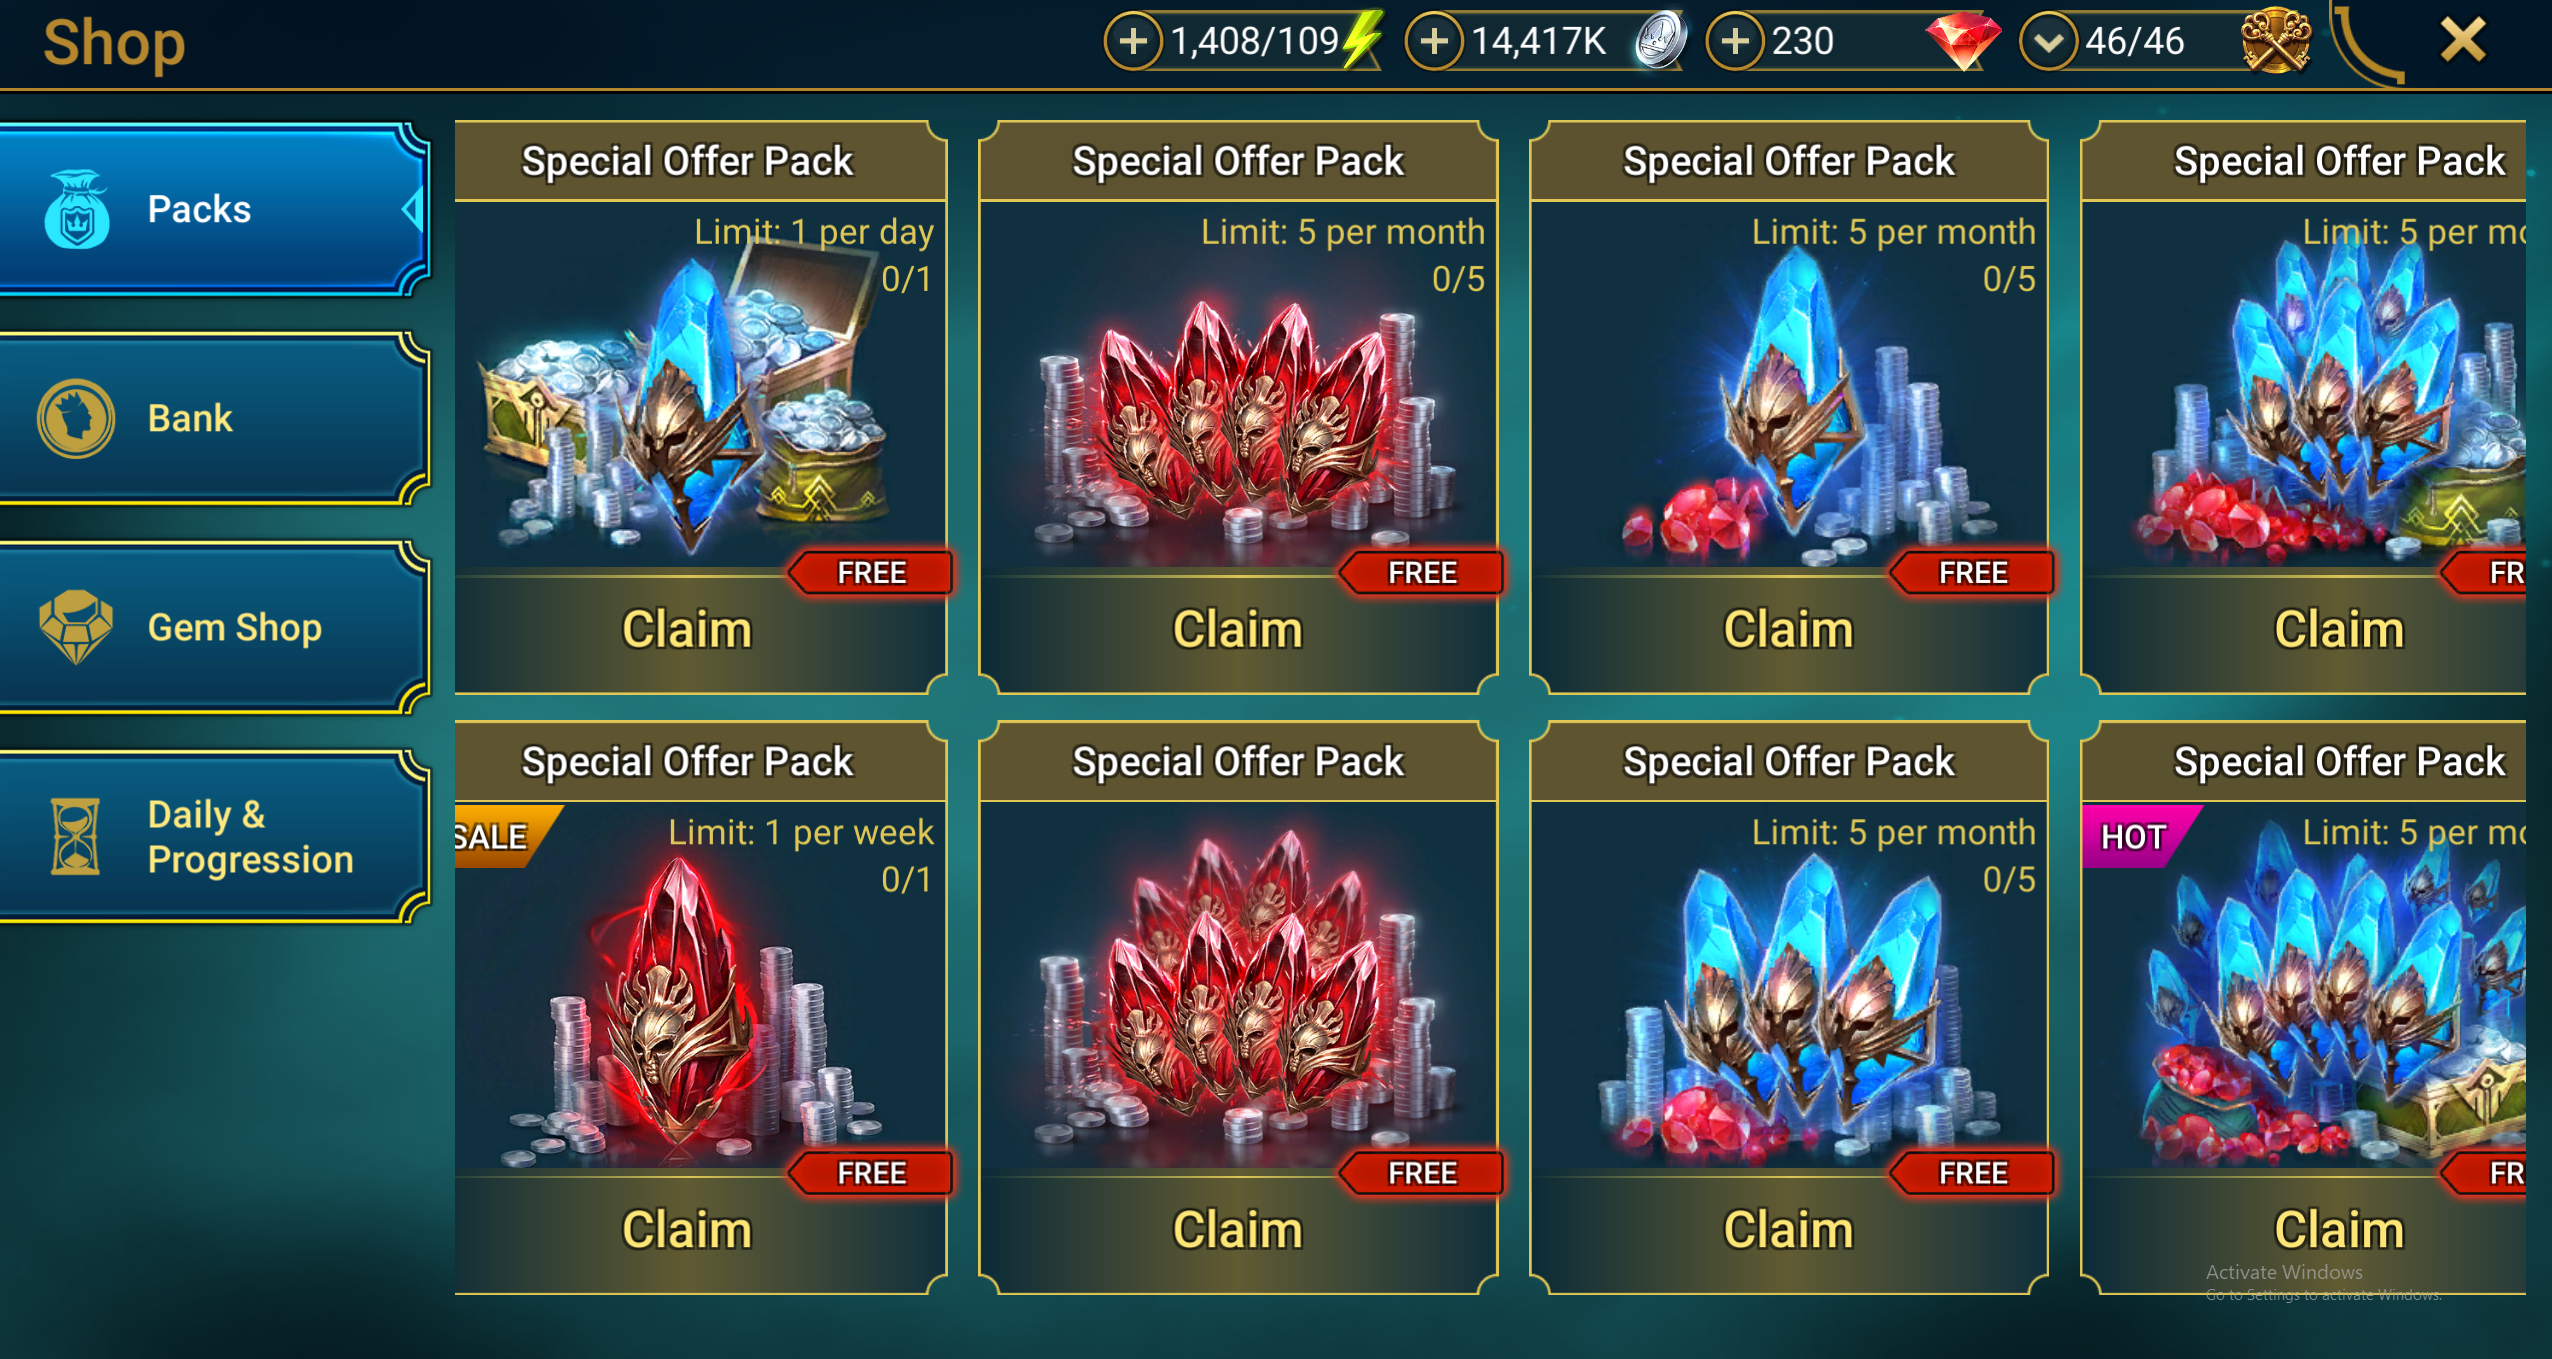Click the red gem icon
Viewport: 2552px width, 1359px height.
pyautogui.click(x=1963, y=41)
